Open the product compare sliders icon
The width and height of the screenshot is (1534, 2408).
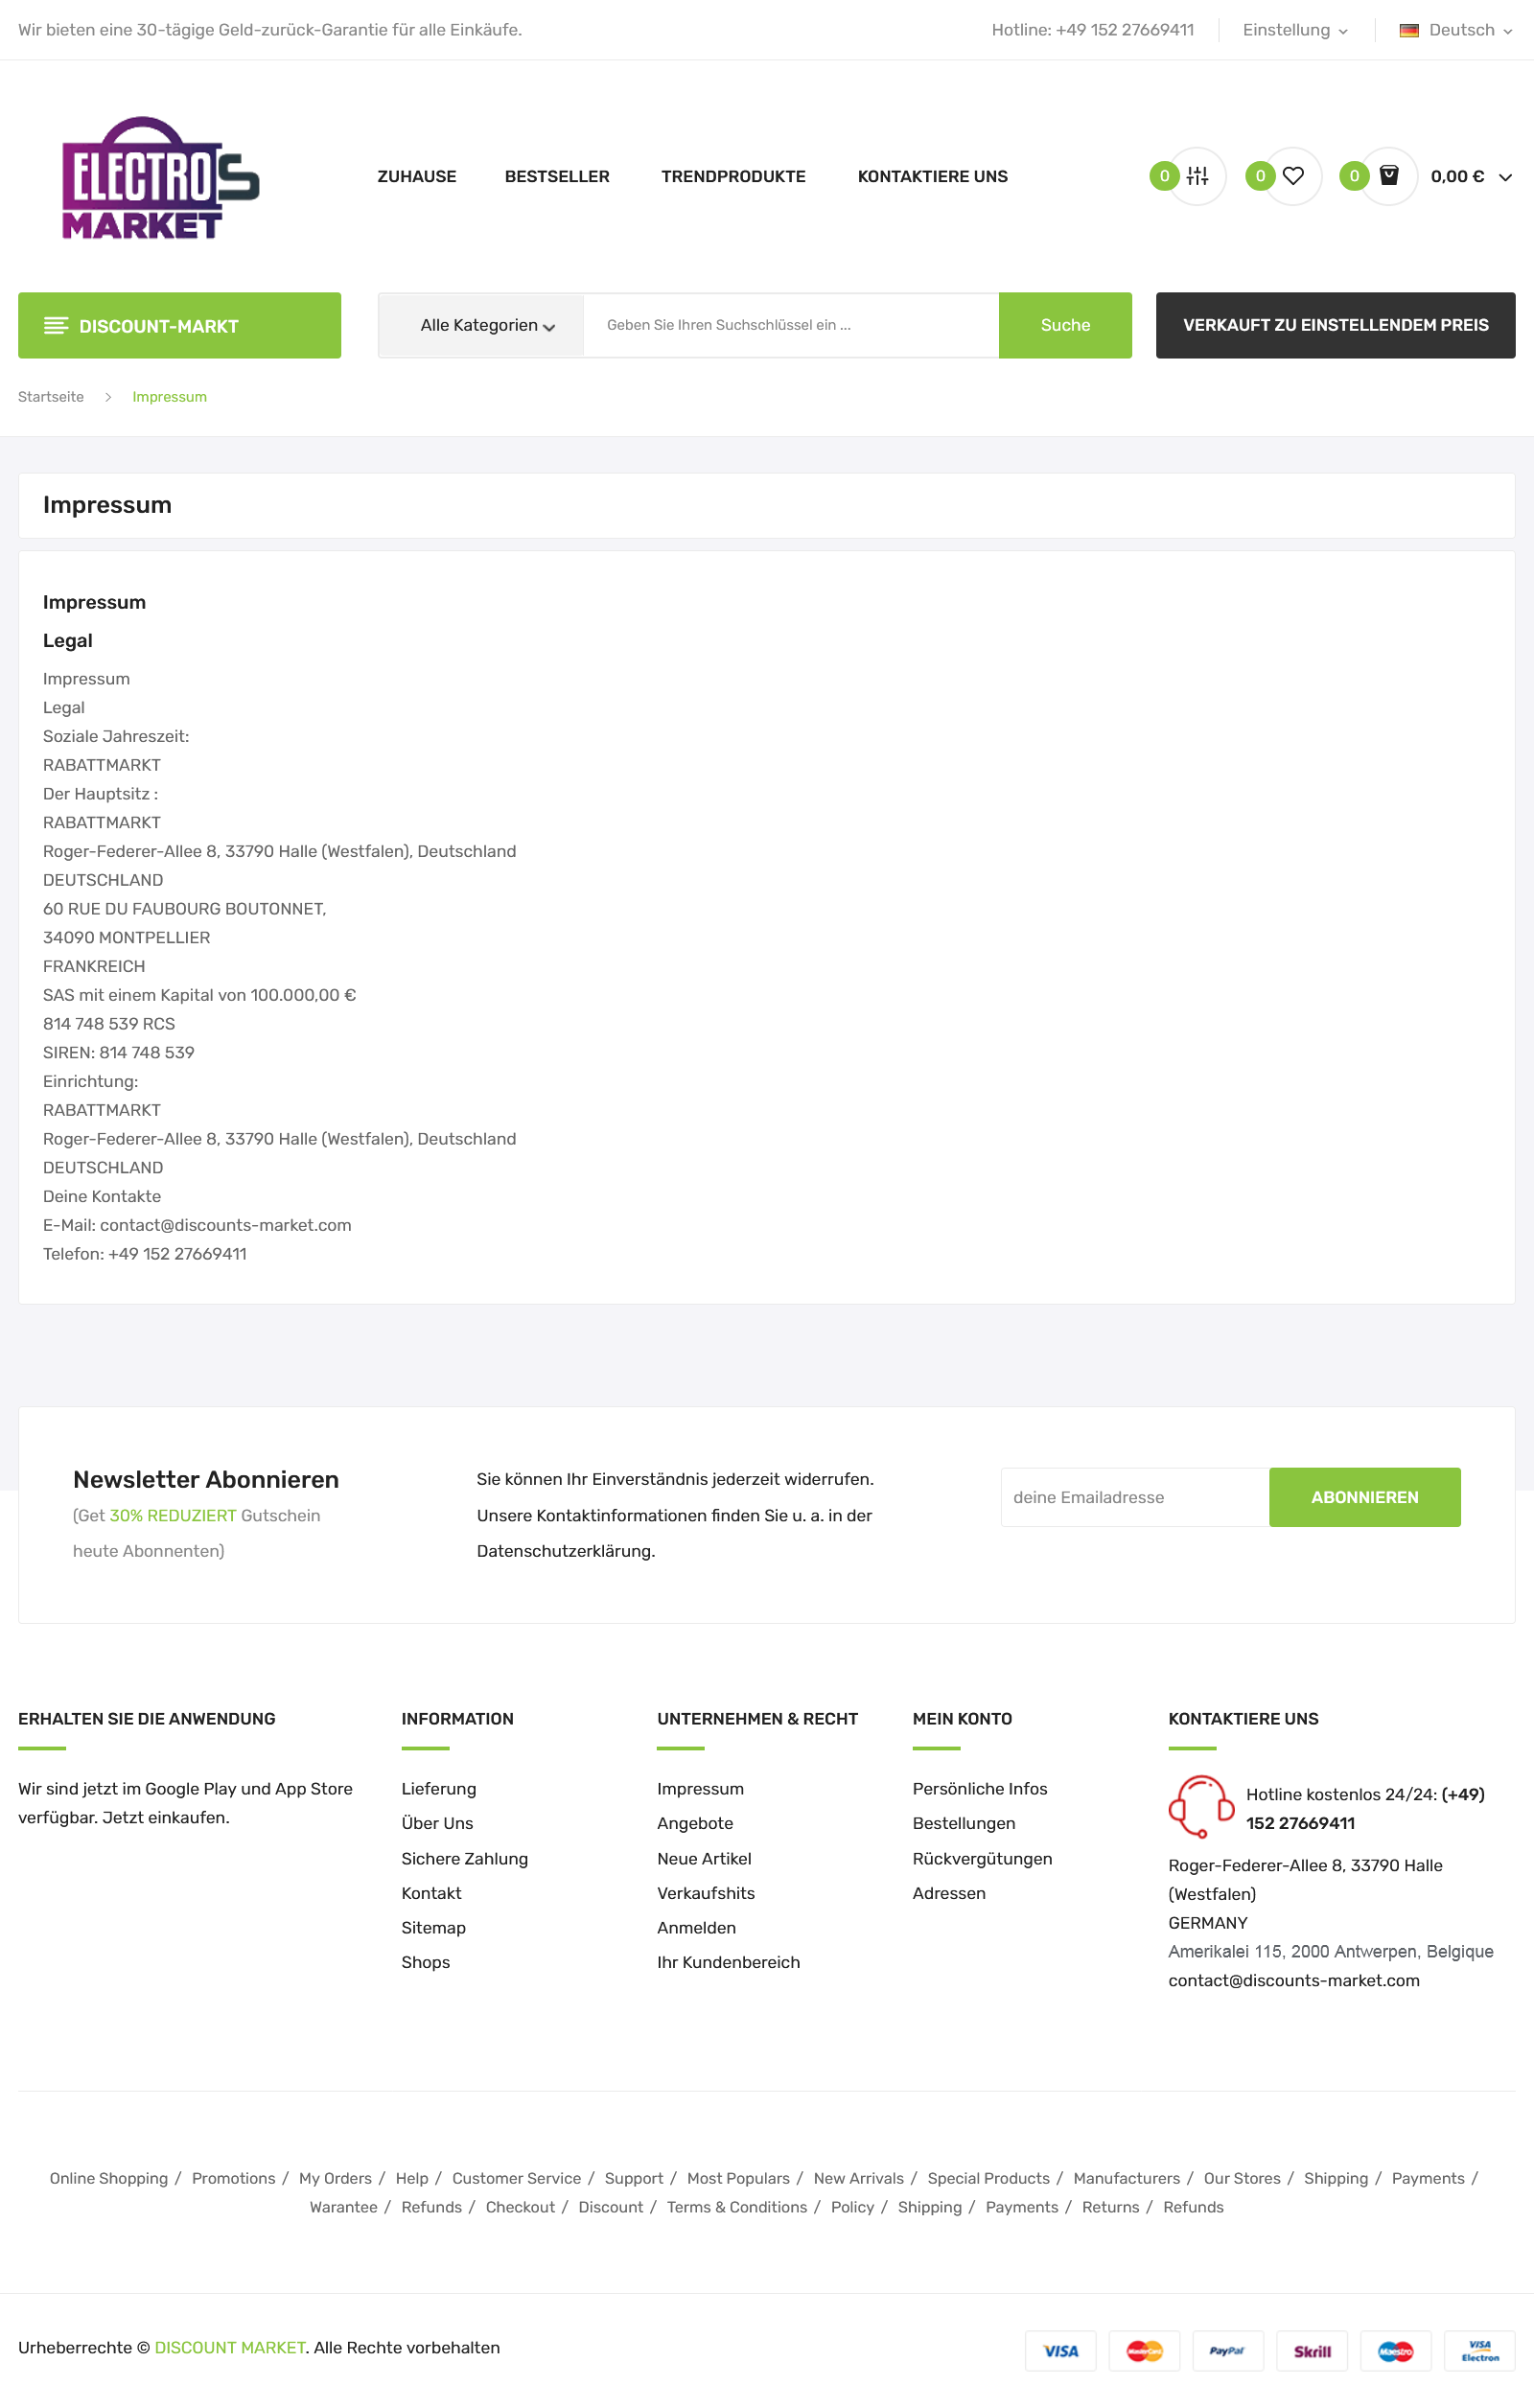tap(1197, 176)
